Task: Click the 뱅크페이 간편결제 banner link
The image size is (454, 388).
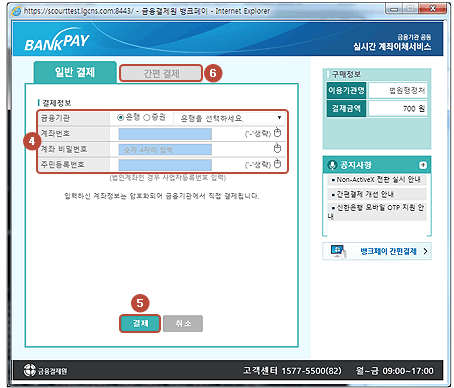Action: 377,251
